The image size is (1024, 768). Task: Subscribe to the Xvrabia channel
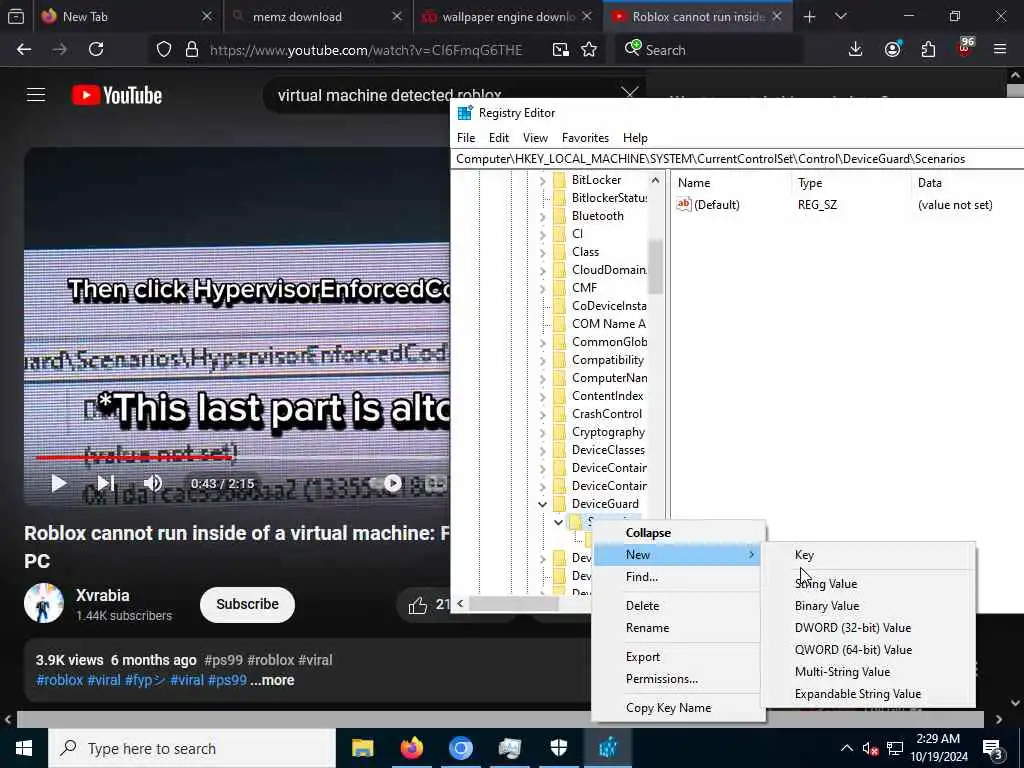coord(248,604)
